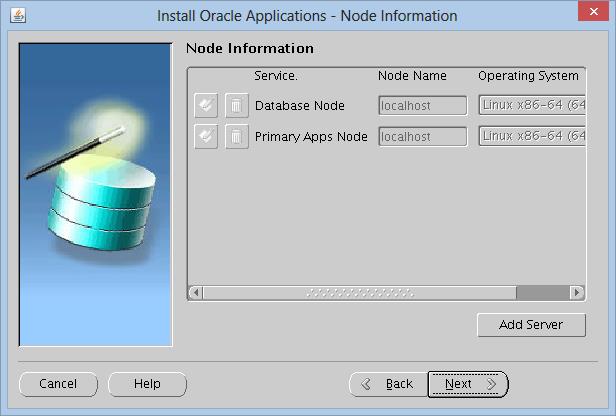Click the Node Name column header
616x416 pixels.
(412, 75)
